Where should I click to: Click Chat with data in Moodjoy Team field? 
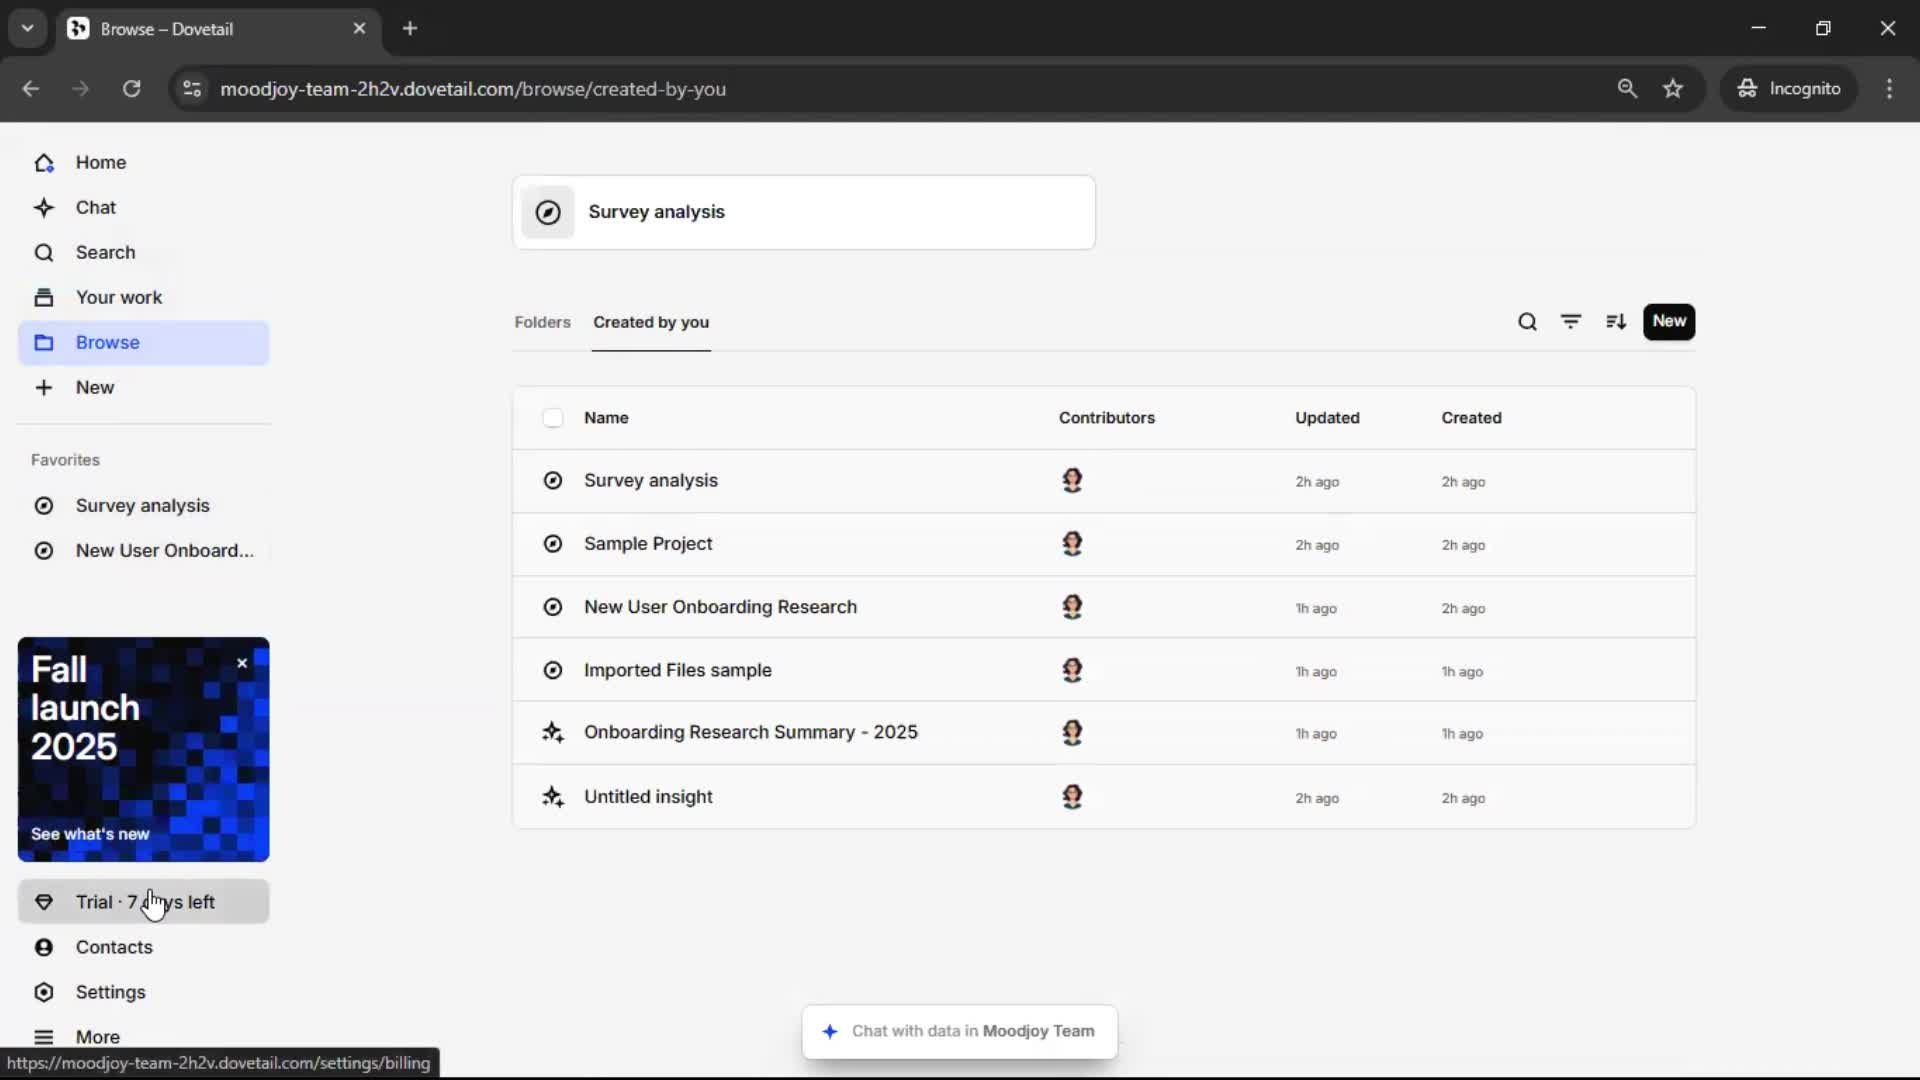(x=960, y=1031)
